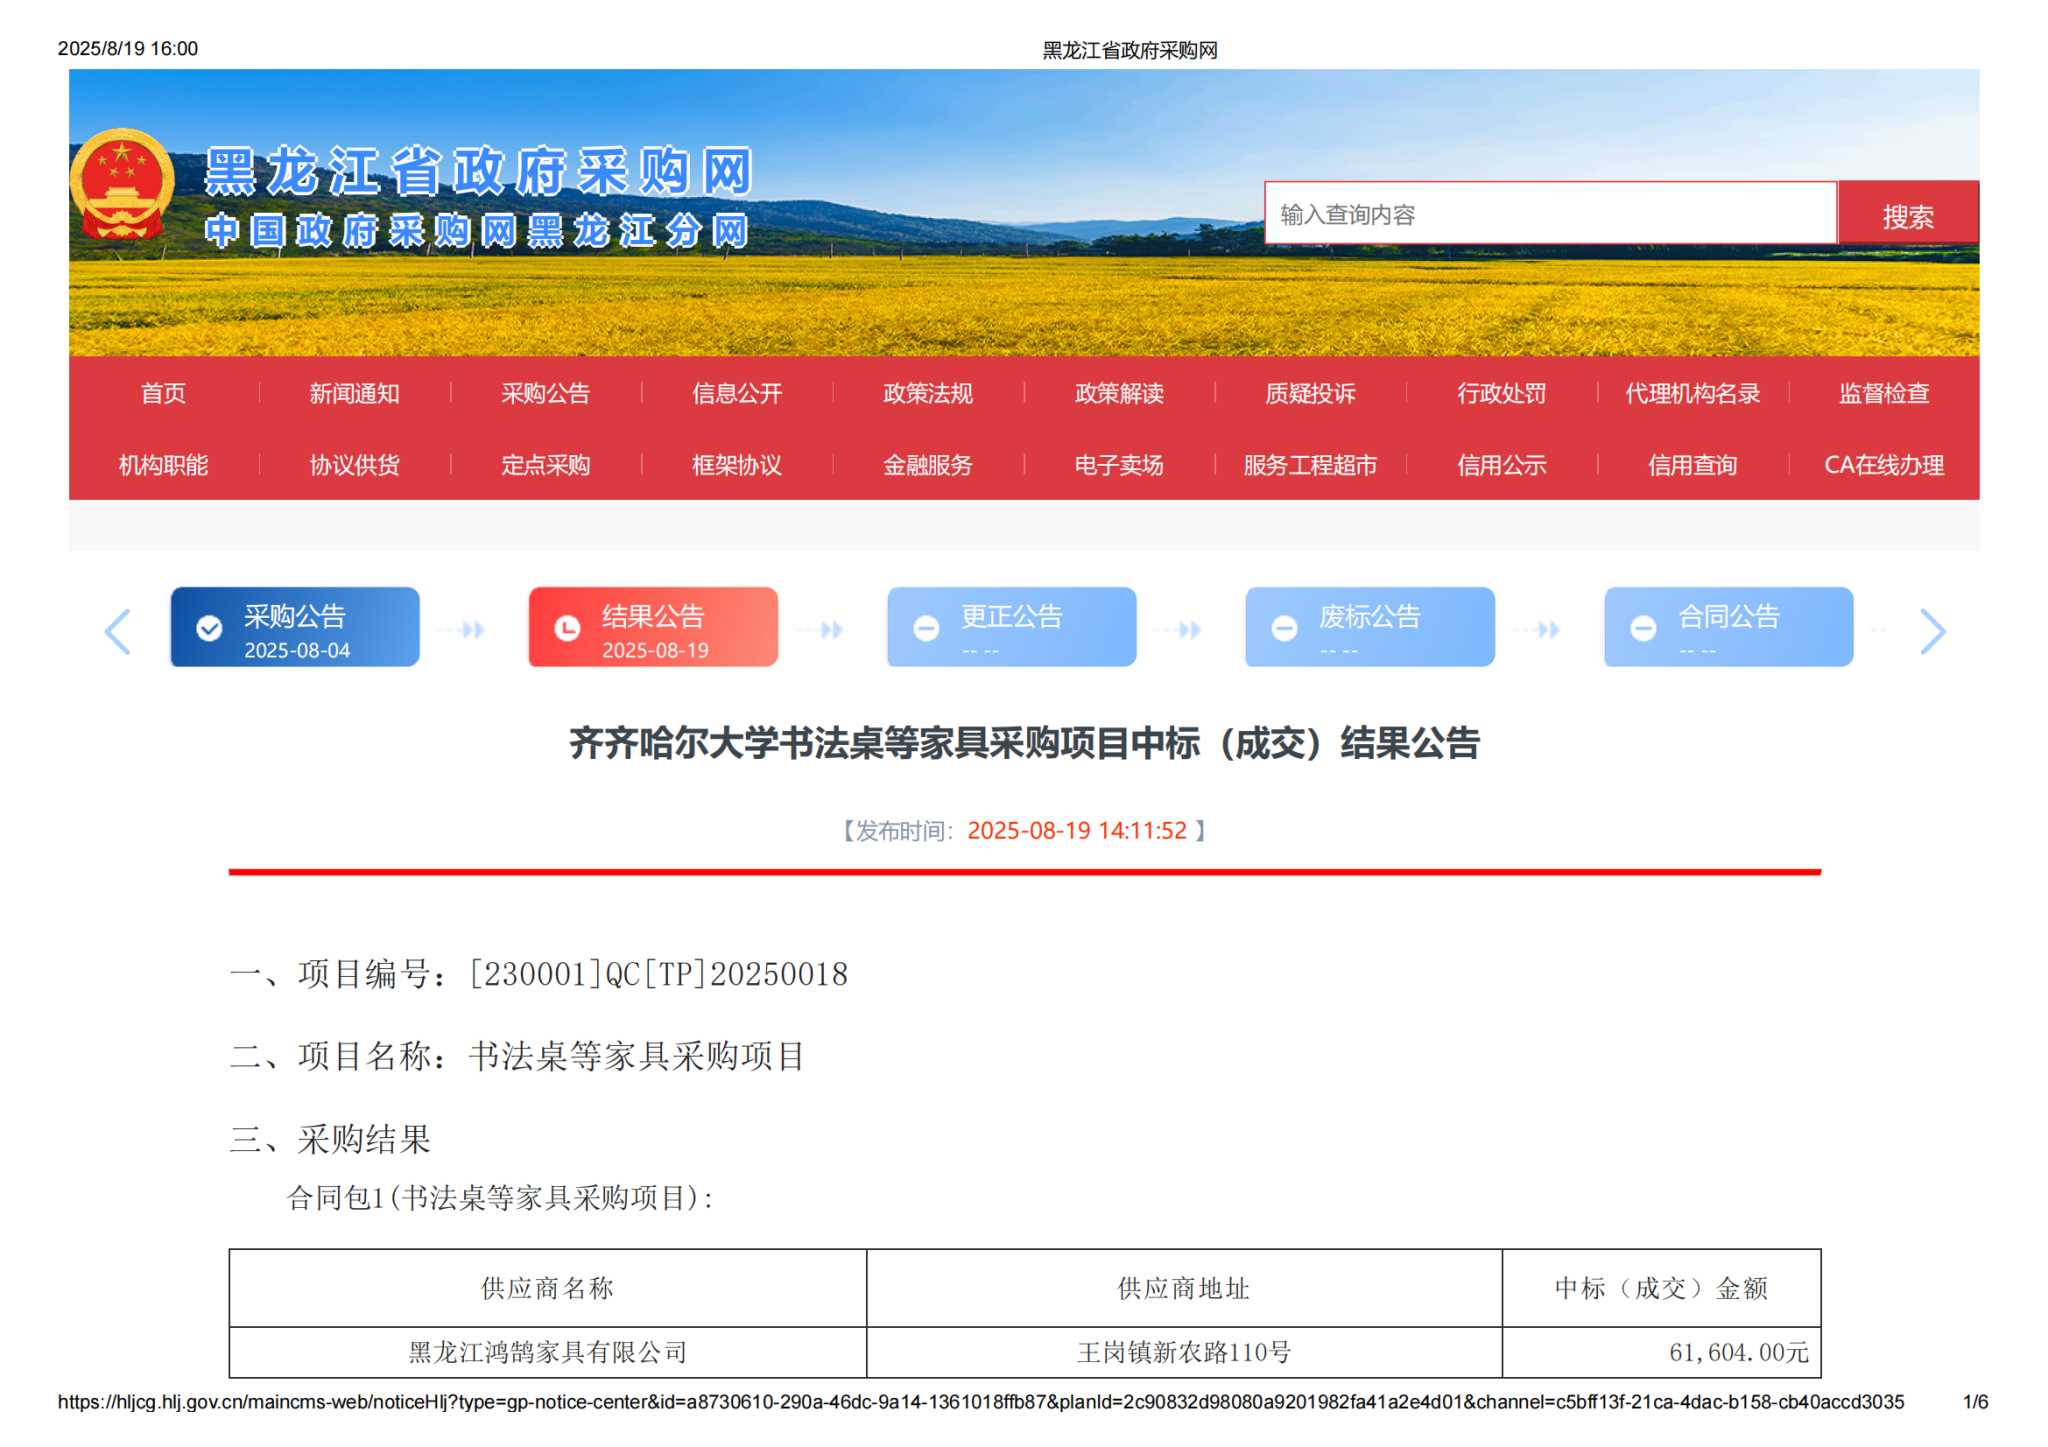2048x1447 pixels.
Task: Click 黑龙江省政府采购网 site title banner
Action: coord(477,172)
